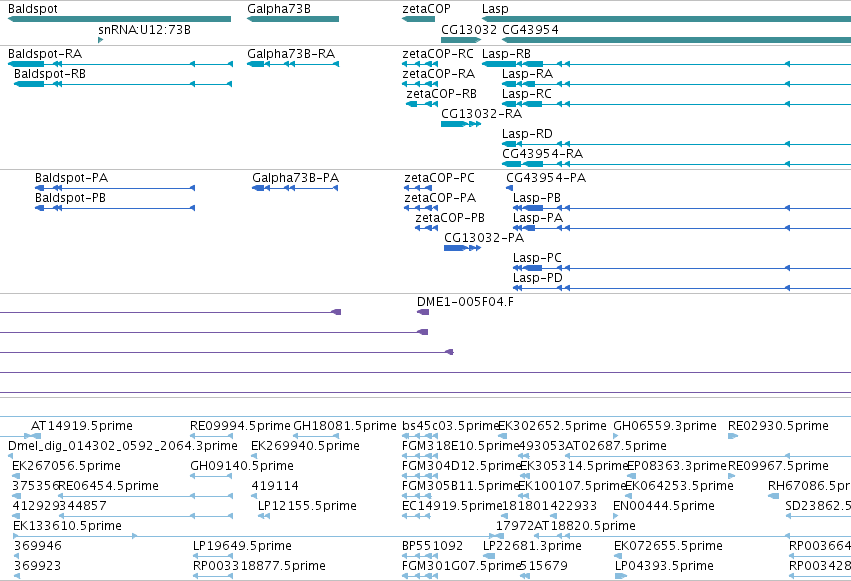The image size is (851, 581).
Task: Click the CG13032 gene bar
Action: click(461, 40)
